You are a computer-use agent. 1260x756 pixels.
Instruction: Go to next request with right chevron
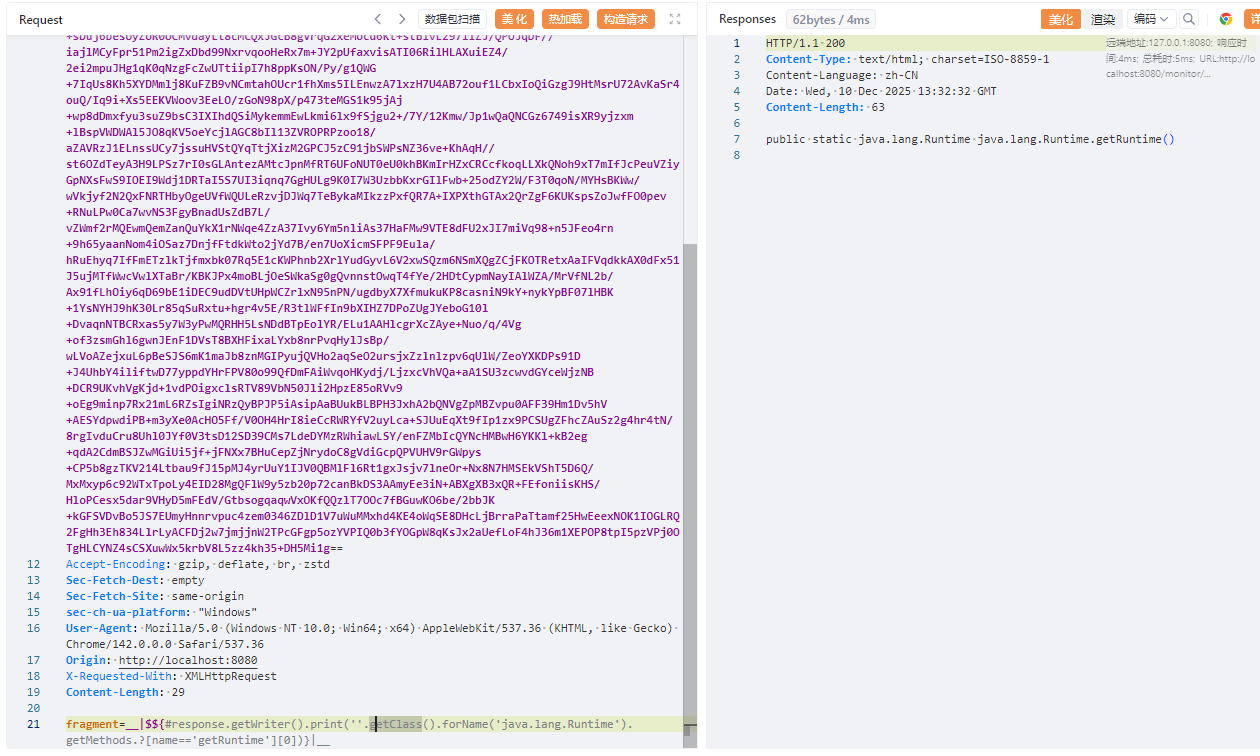(x=402, y=19)
